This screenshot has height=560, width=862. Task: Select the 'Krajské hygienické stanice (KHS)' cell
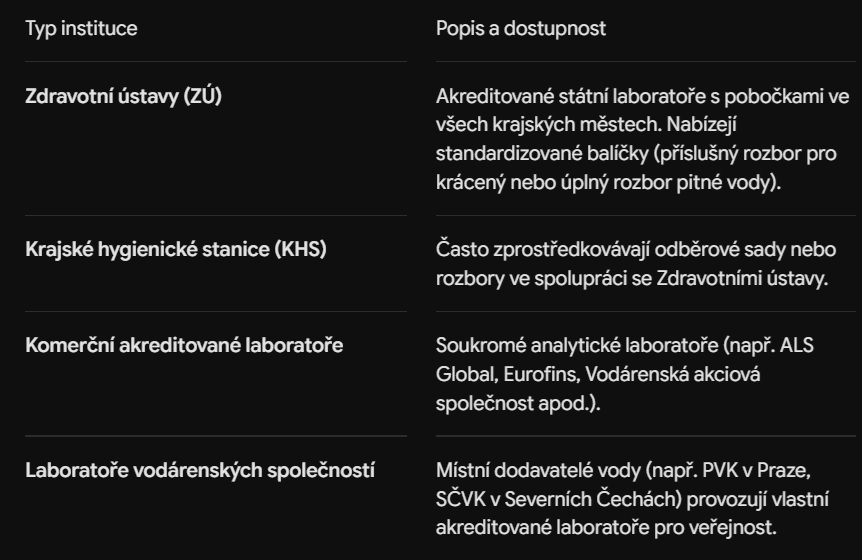pyautogui.click(x=176, y=249)
